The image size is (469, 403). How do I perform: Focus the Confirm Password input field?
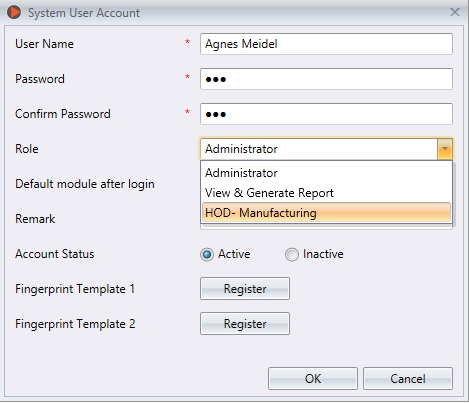point(326,114)
